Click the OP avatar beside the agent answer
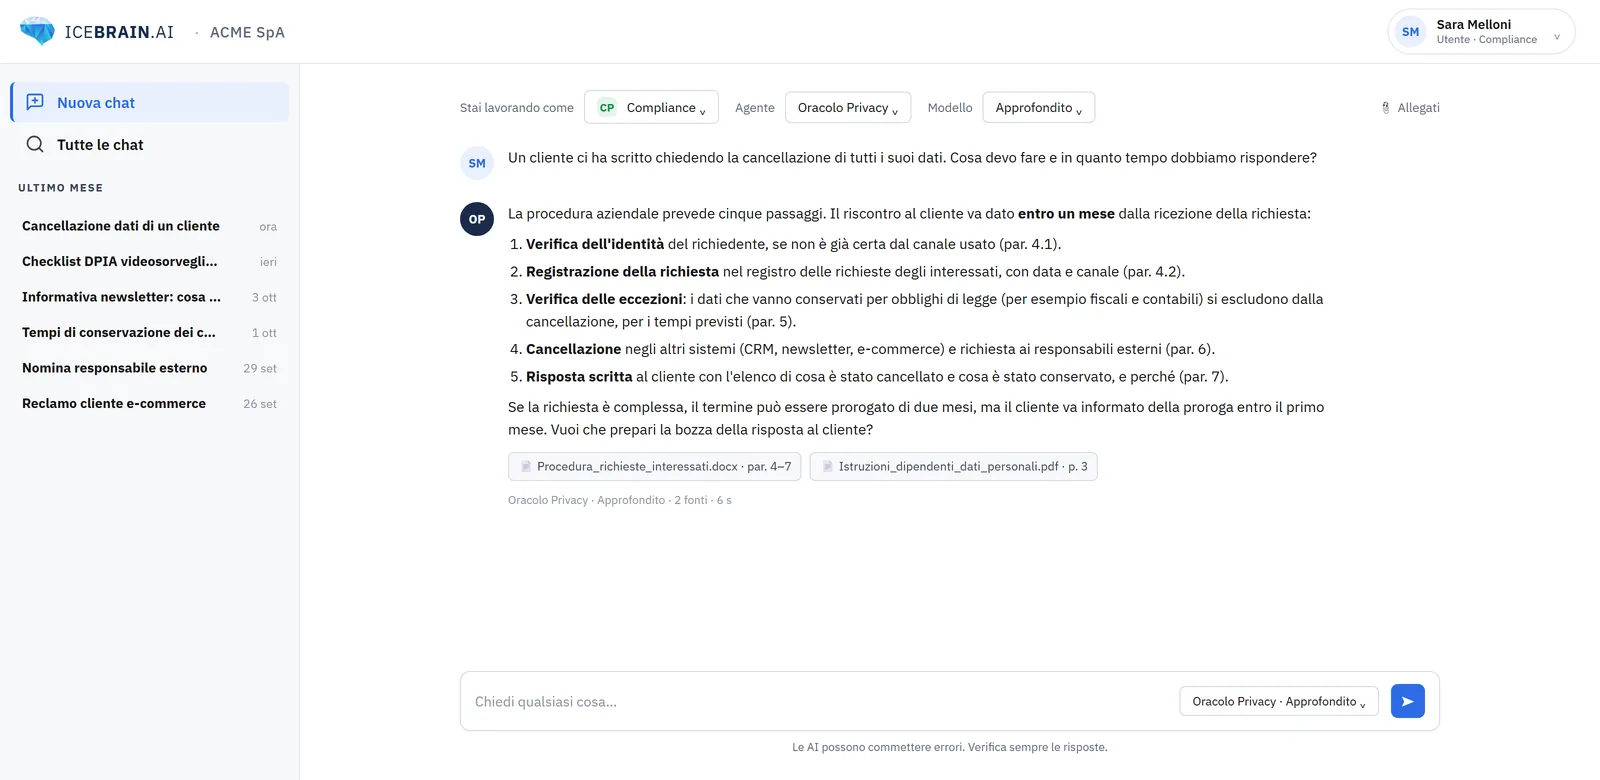 click(477, 219)
